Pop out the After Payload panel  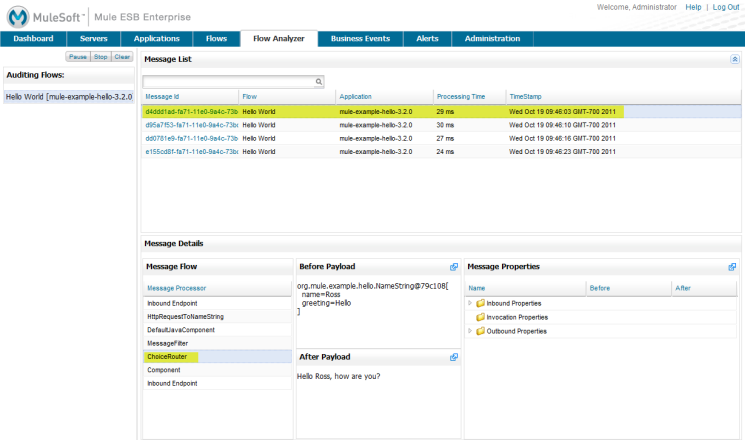453,357
